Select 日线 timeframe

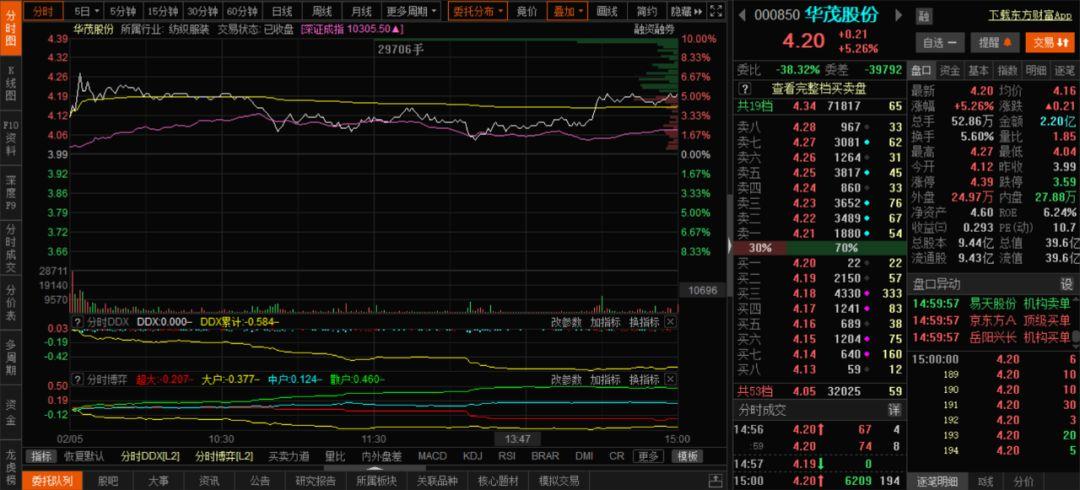[282, 11]
